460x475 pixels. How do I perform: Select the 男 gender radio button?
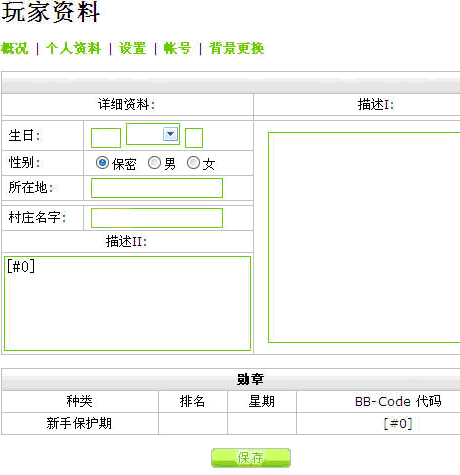[x=154, y=163]
